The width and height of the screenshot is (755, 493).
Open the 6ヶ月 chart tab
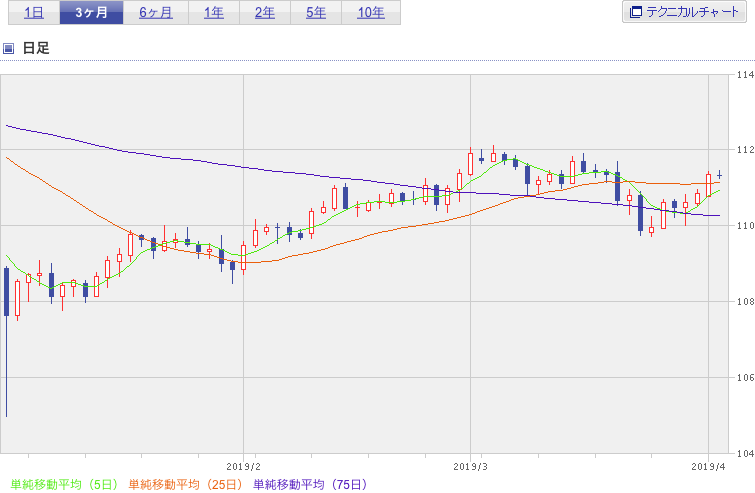[x=156, y=13]
